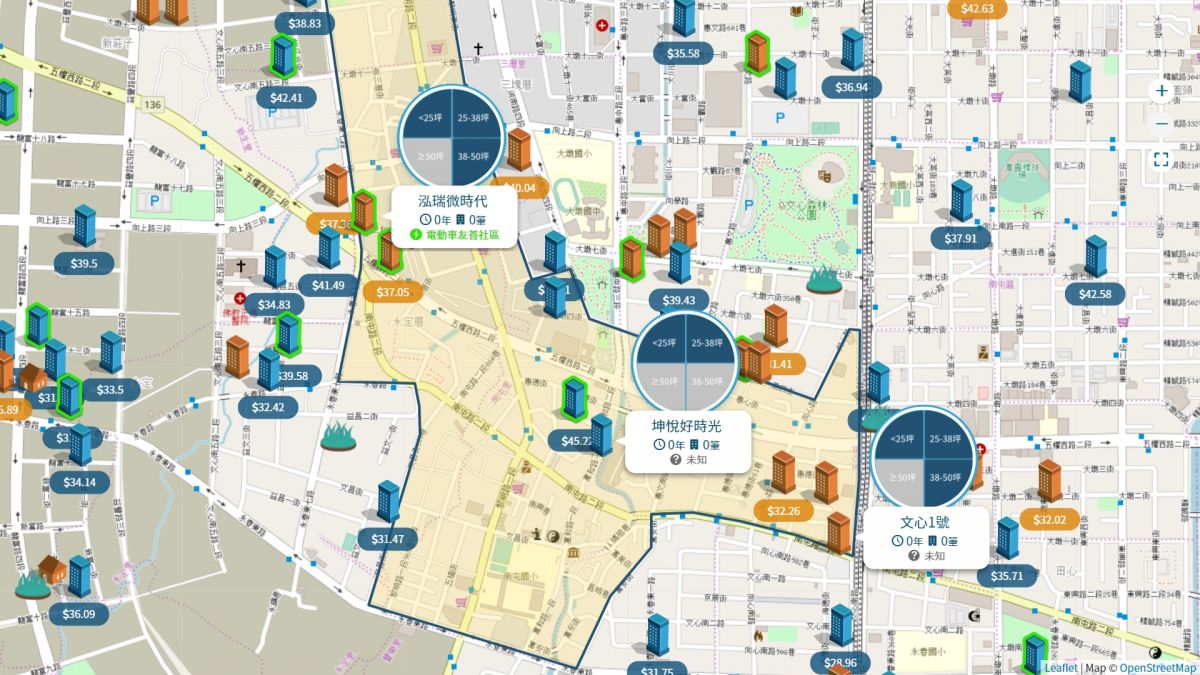Select the blue building above $33.5
The image size is (1200, 675).
111,353
